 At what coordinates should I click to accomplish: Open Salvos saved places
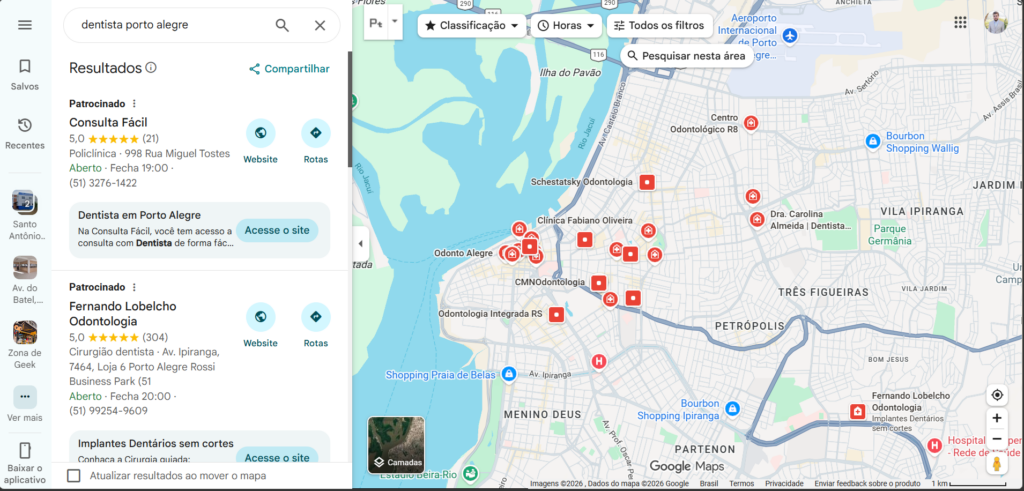click(x=25, y=74)
